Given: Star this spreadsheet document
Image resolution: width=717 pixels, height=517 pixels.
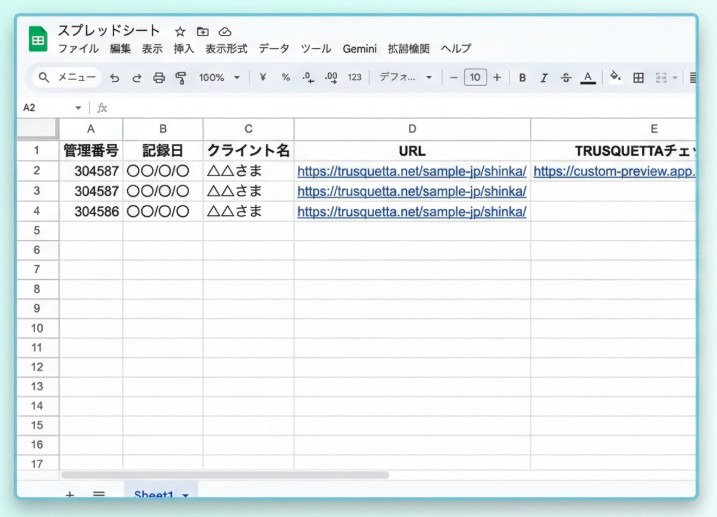Looking at the screenshot, I should [180, 32].
